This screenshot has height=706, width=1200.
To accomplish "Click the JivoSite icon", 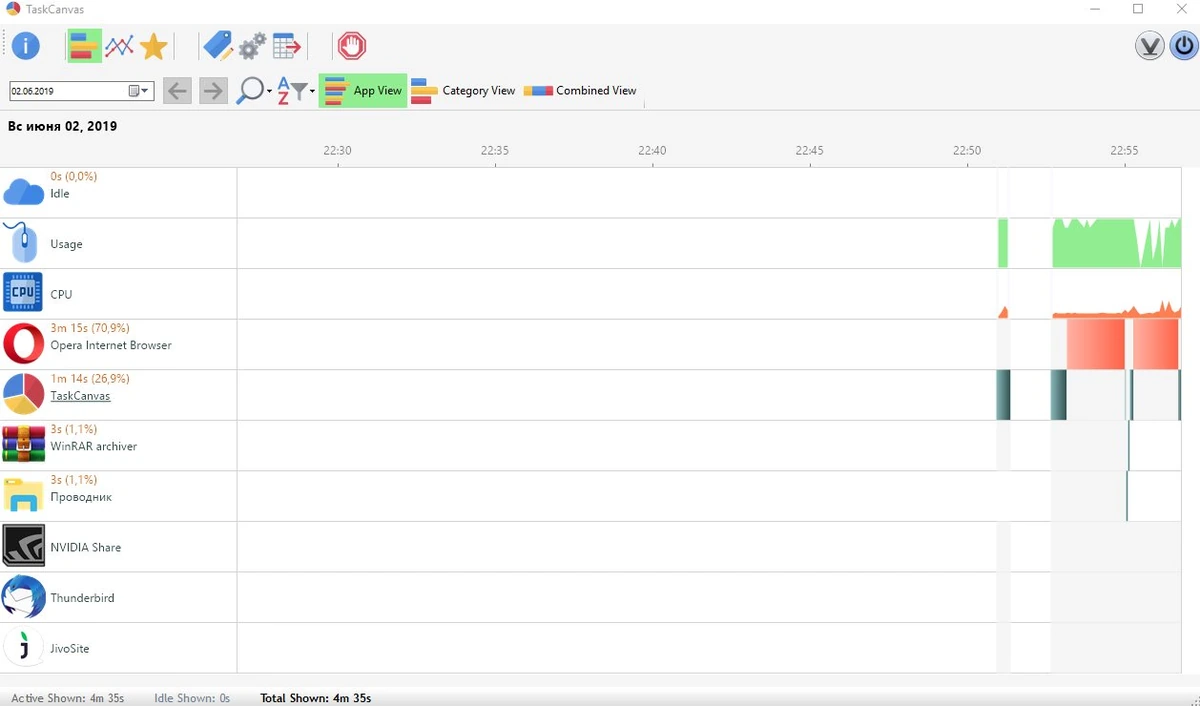I will [x=23, y=648].
